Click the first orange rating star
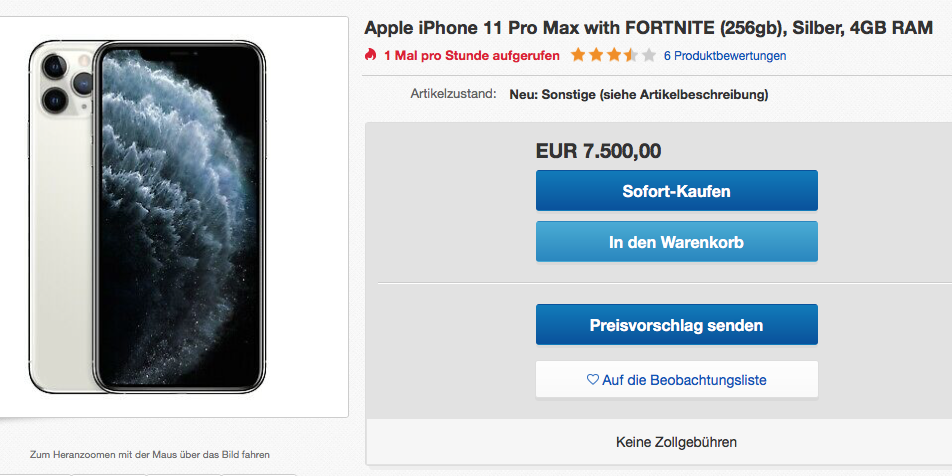 (578, 55)
